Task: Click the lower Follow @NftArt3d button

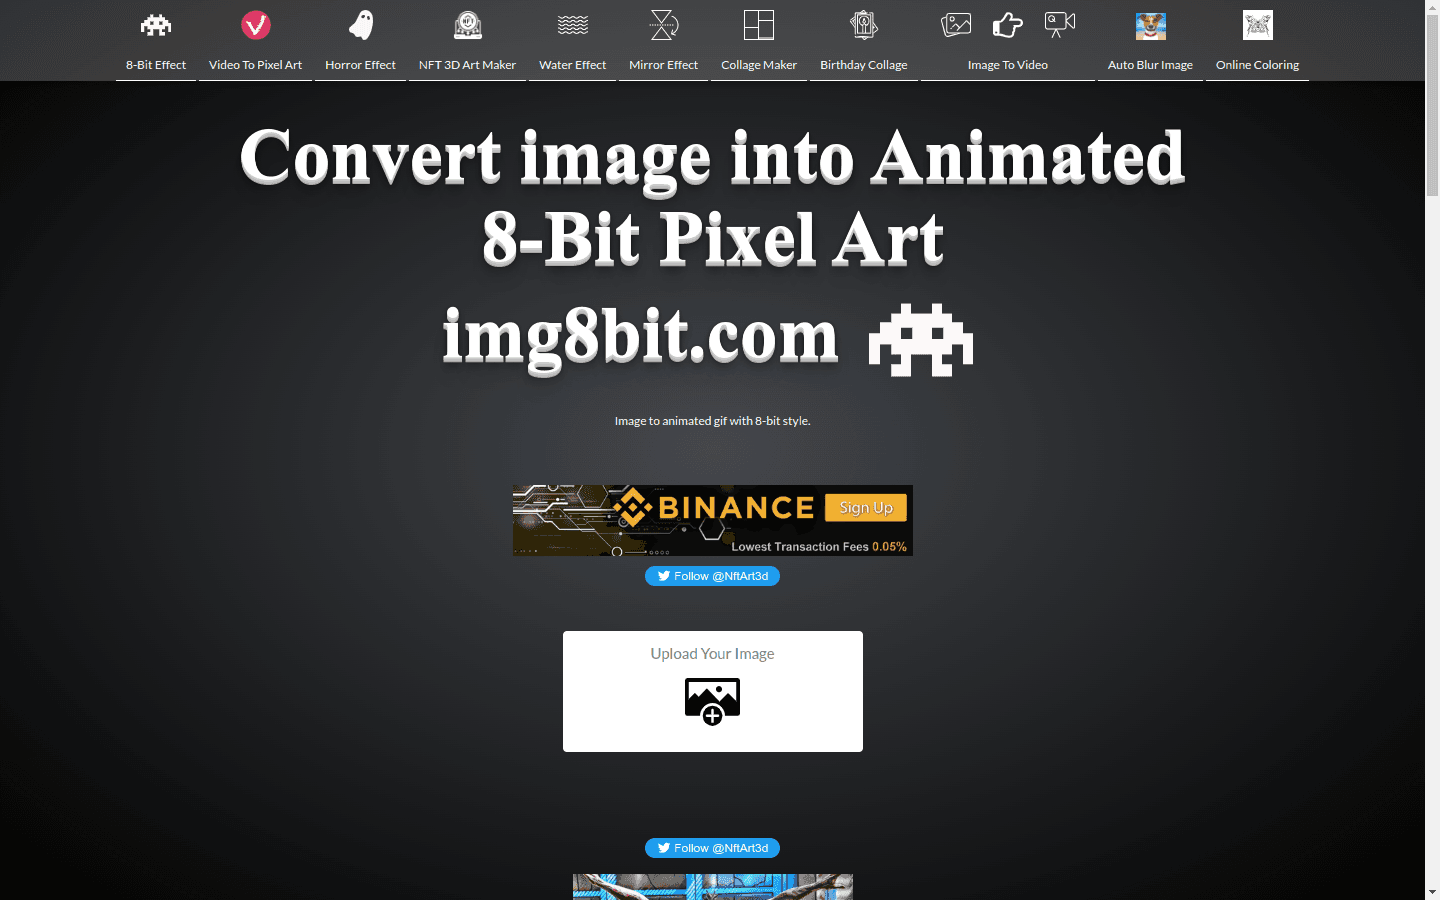Action: click(712, 847)
